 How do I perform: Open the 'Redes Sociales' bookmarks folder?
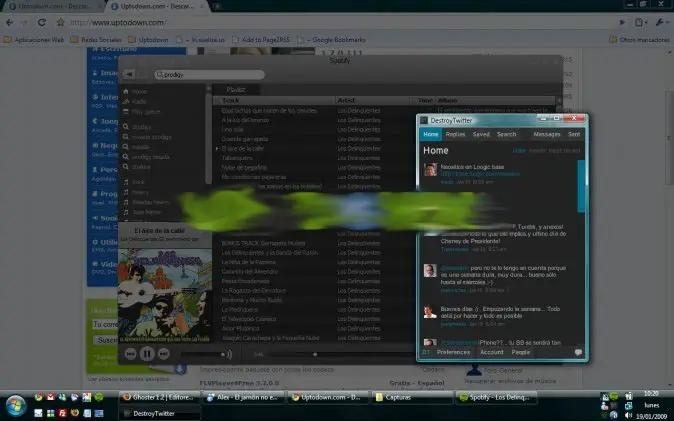tap(96, 40)
